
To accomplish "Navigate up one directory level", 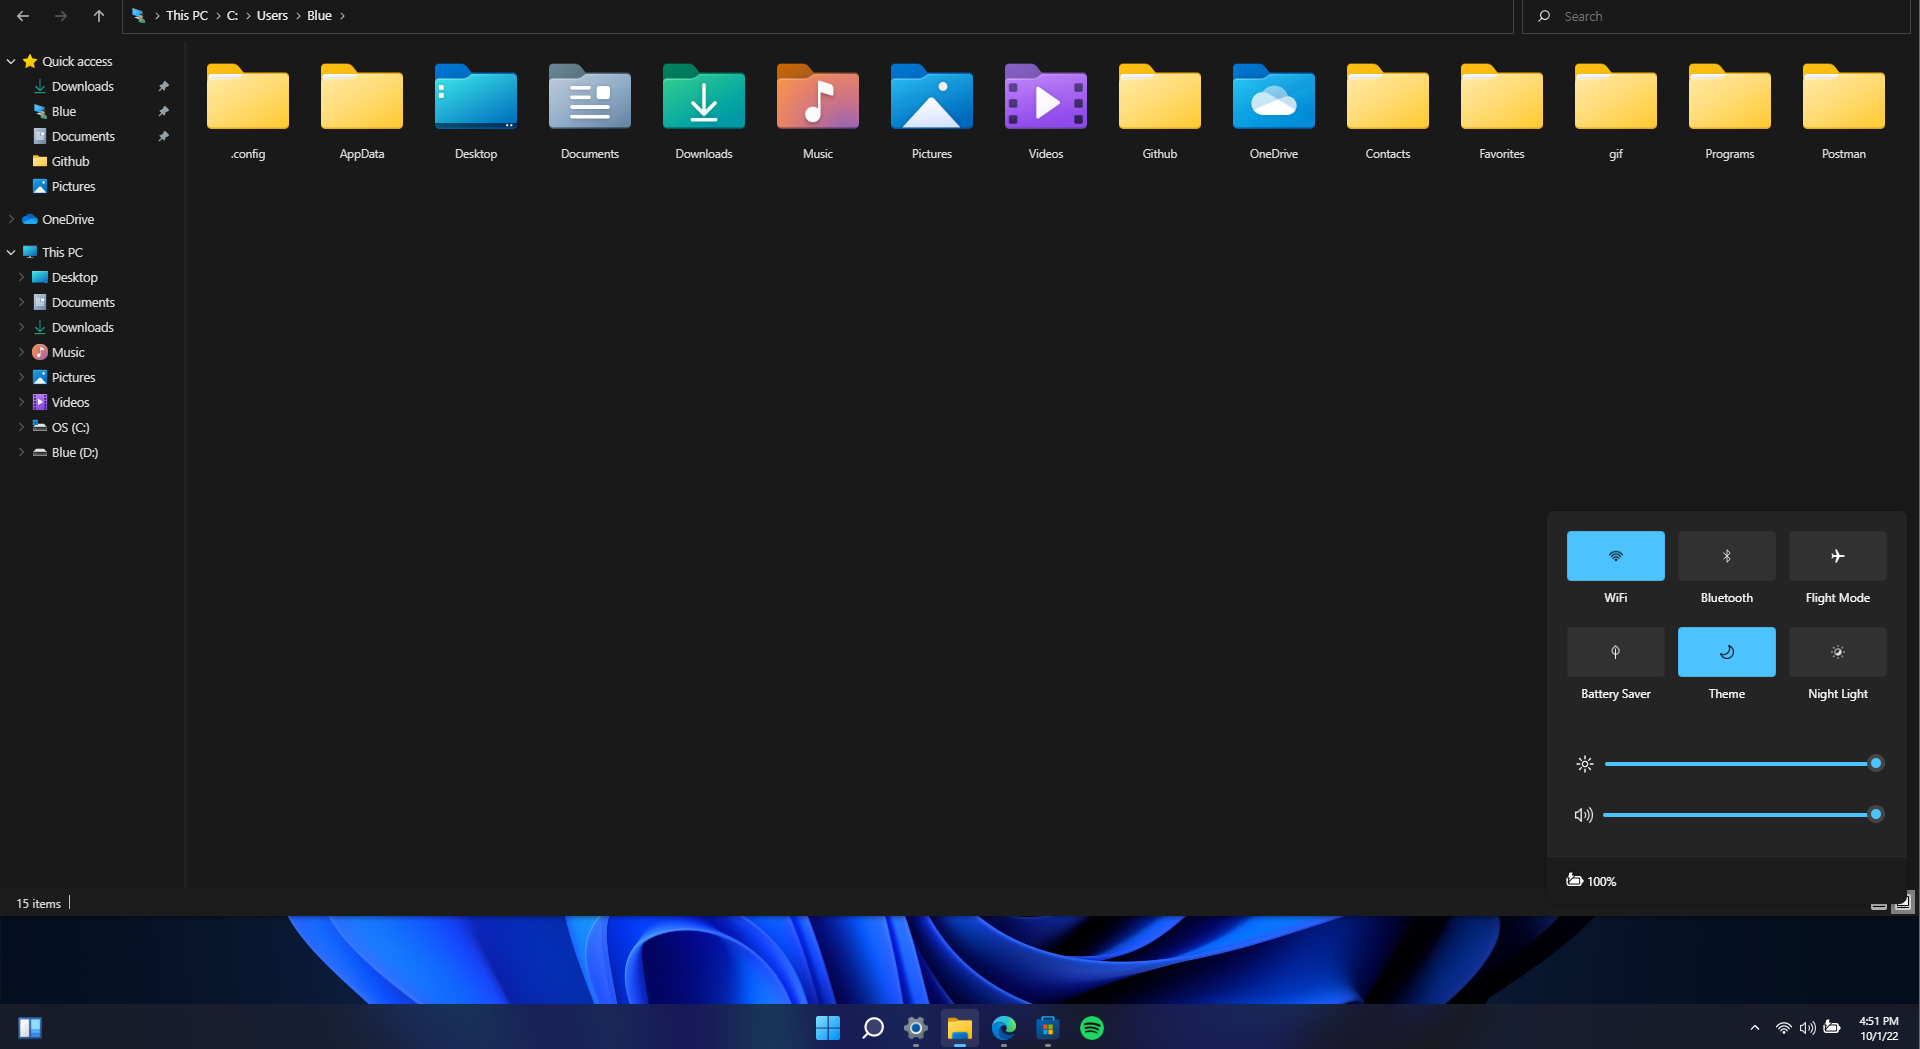I will [x=98, y=16].
